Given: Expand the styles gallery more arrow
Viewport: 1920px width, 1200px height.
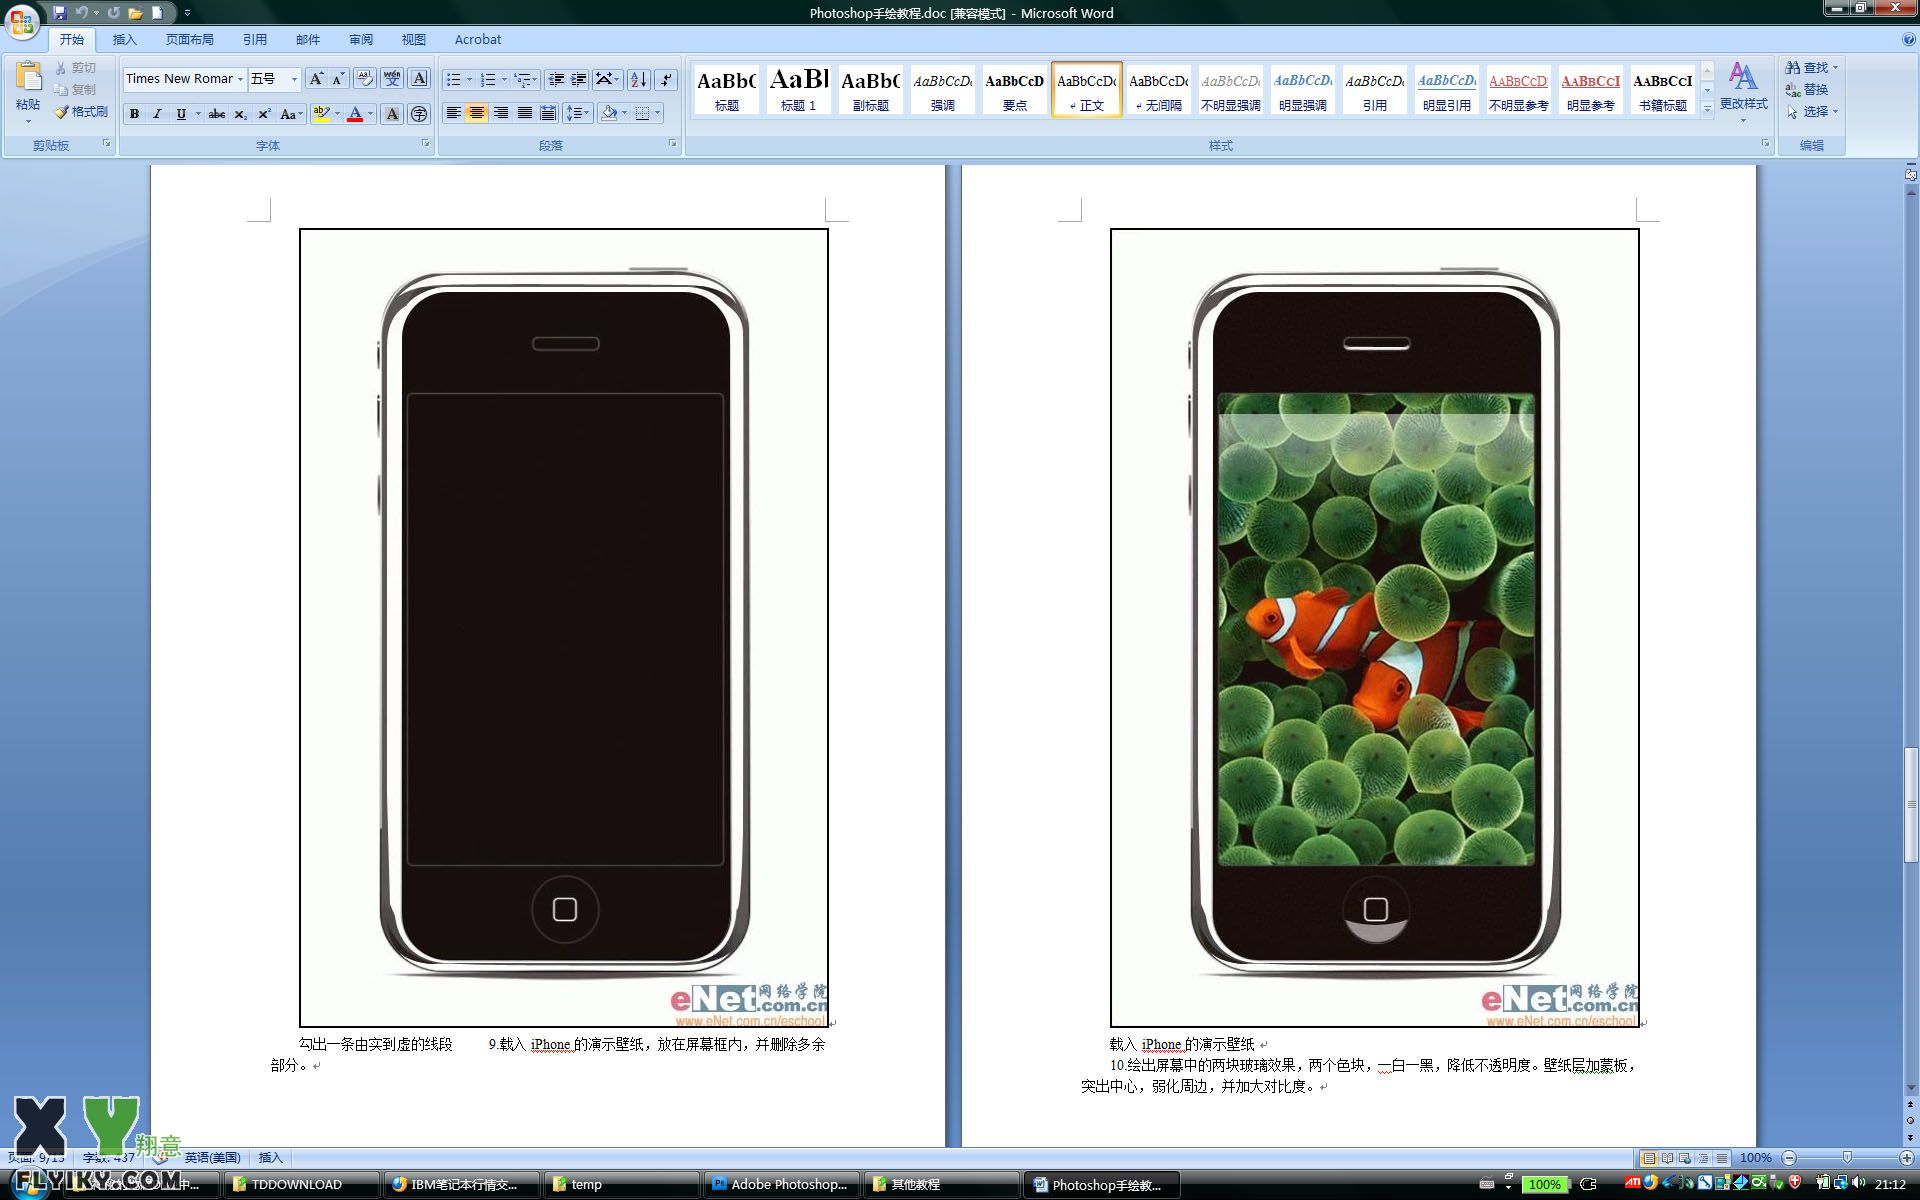Looking at the screenshot, I should tap(1707, 108).
